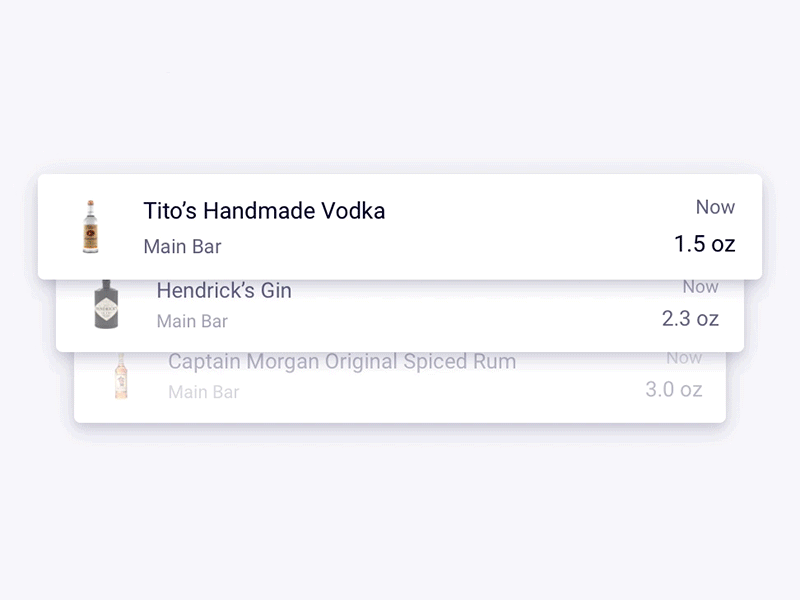Viewport: 800px width, 600px height.
Task: Click the Now timestamp on the vodka card
Action: pyautogui.click(x=715, y=207)
